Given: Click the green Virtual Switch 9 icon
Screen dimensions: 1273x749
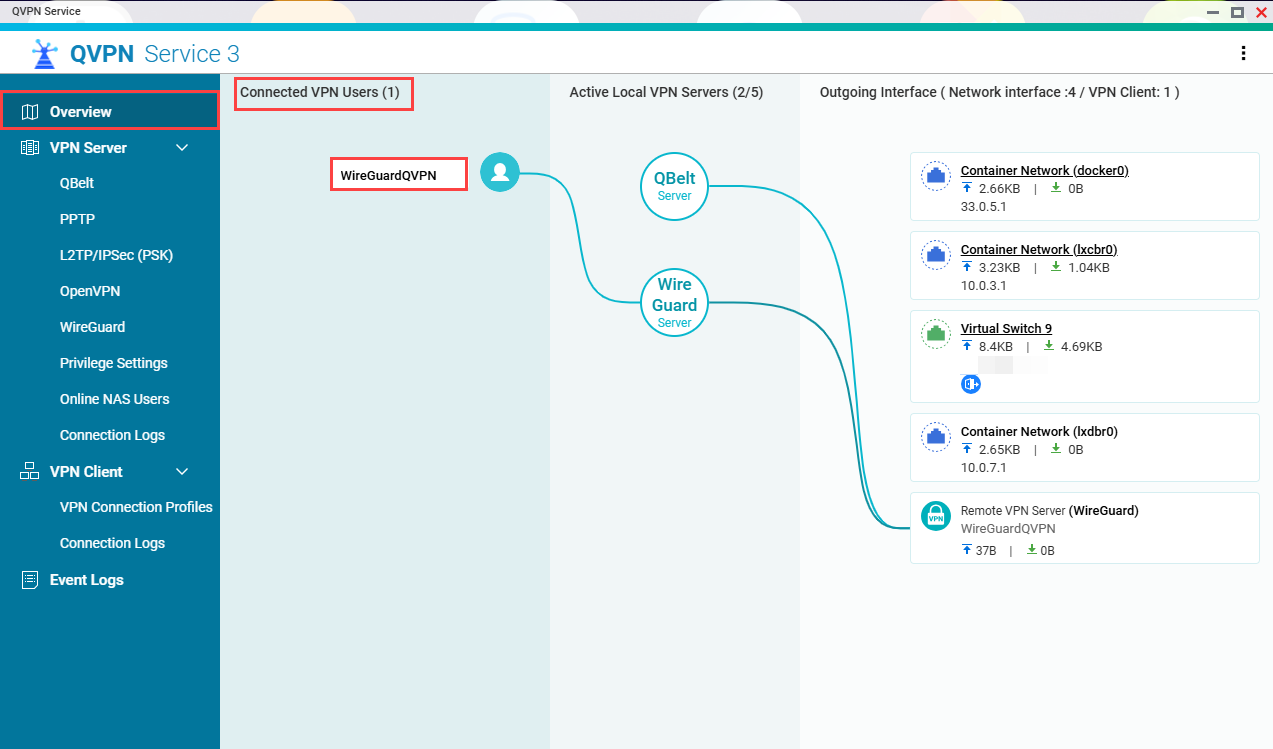Looking at the screenshot, I should point(935,333).
